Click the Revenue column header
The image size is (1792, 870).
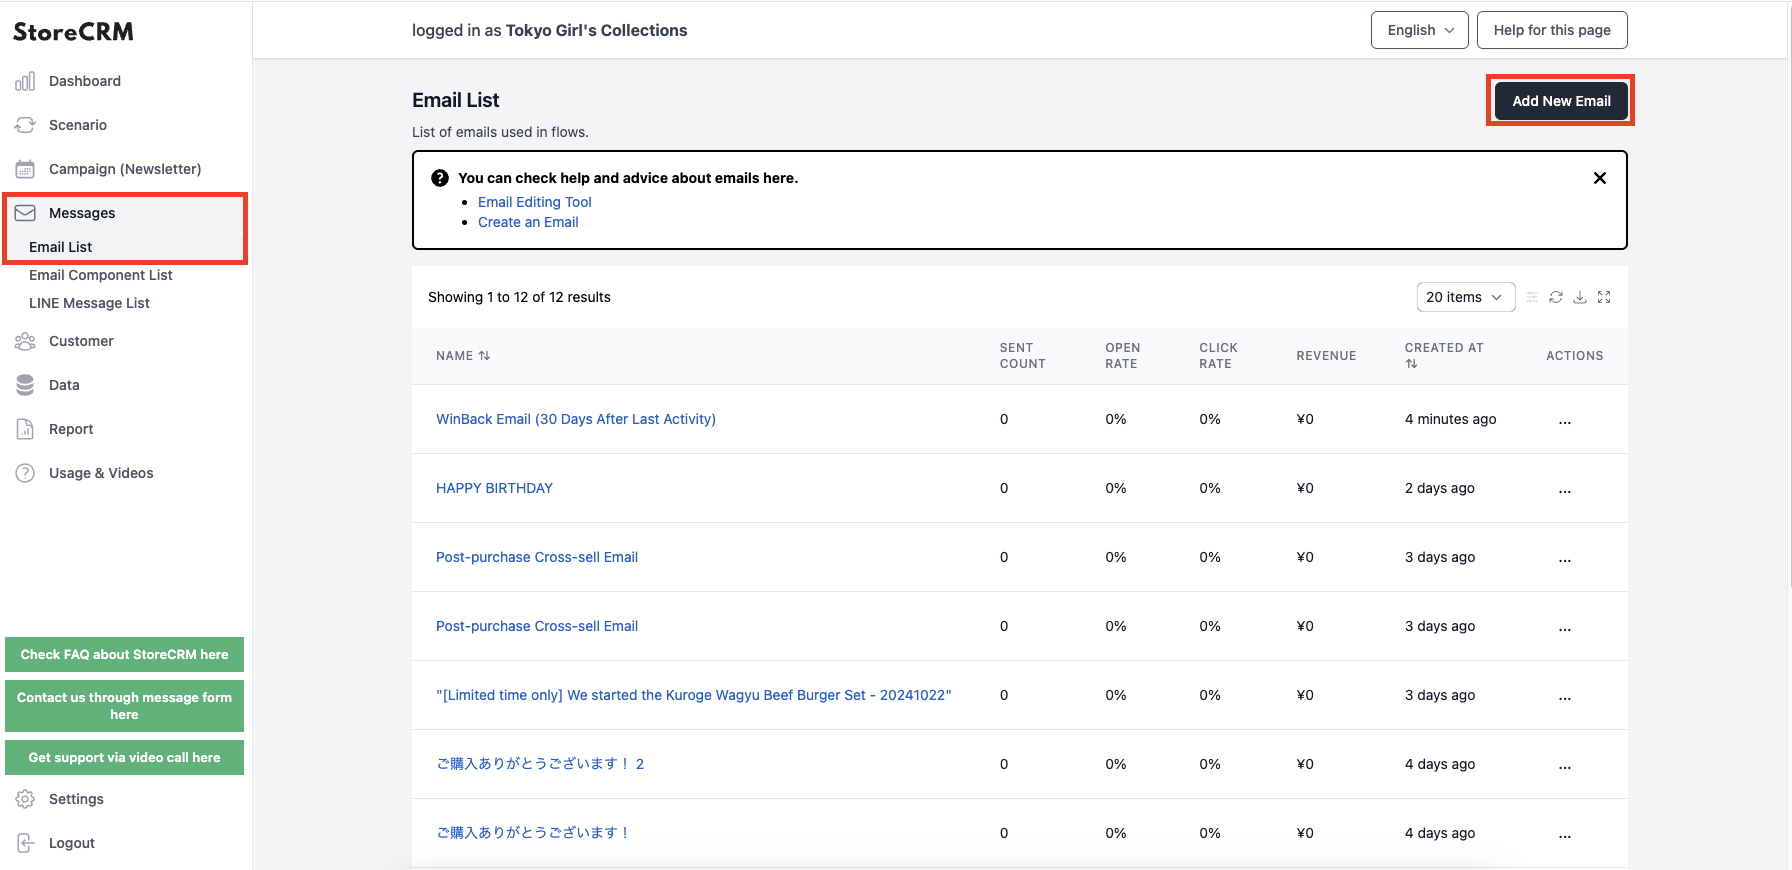(x=1326, y=356)
